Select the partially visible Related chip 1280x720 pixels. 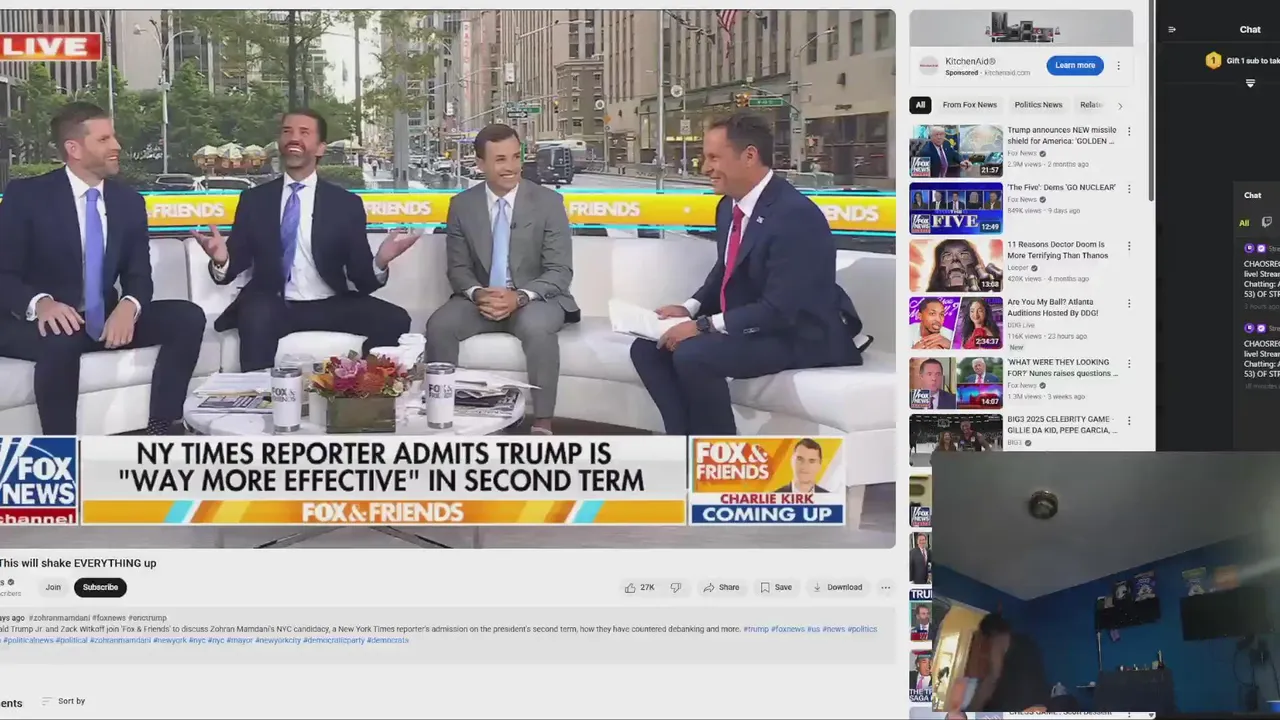coord(1091,105)
